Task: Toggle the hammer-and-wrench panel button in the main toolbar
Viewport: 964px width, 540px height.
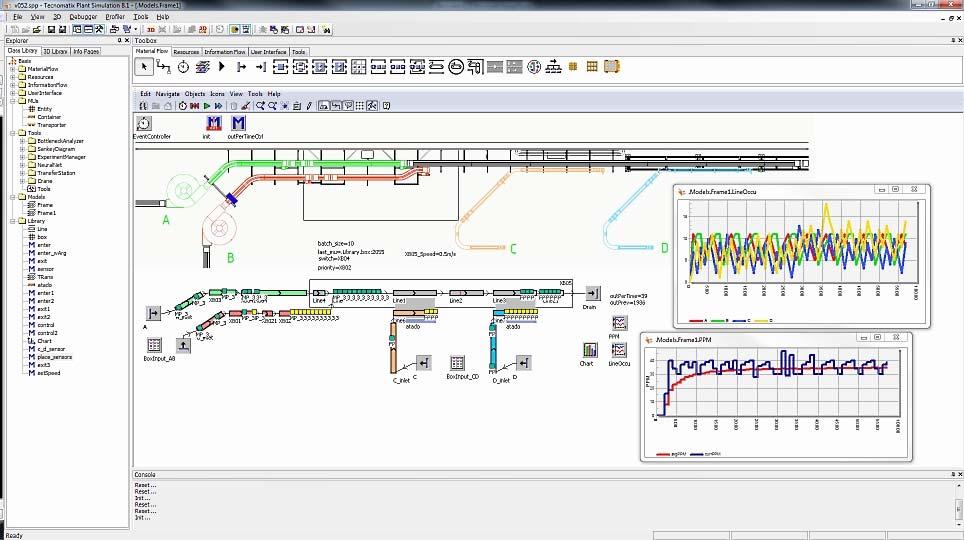Action: point(99,30)
